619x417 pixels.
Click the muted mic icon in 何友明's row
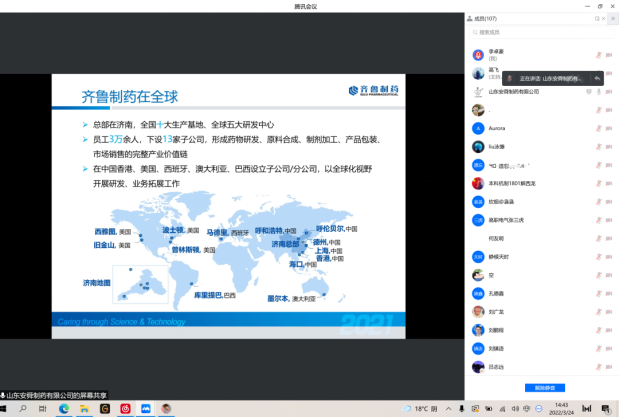(x=598, y=239)
